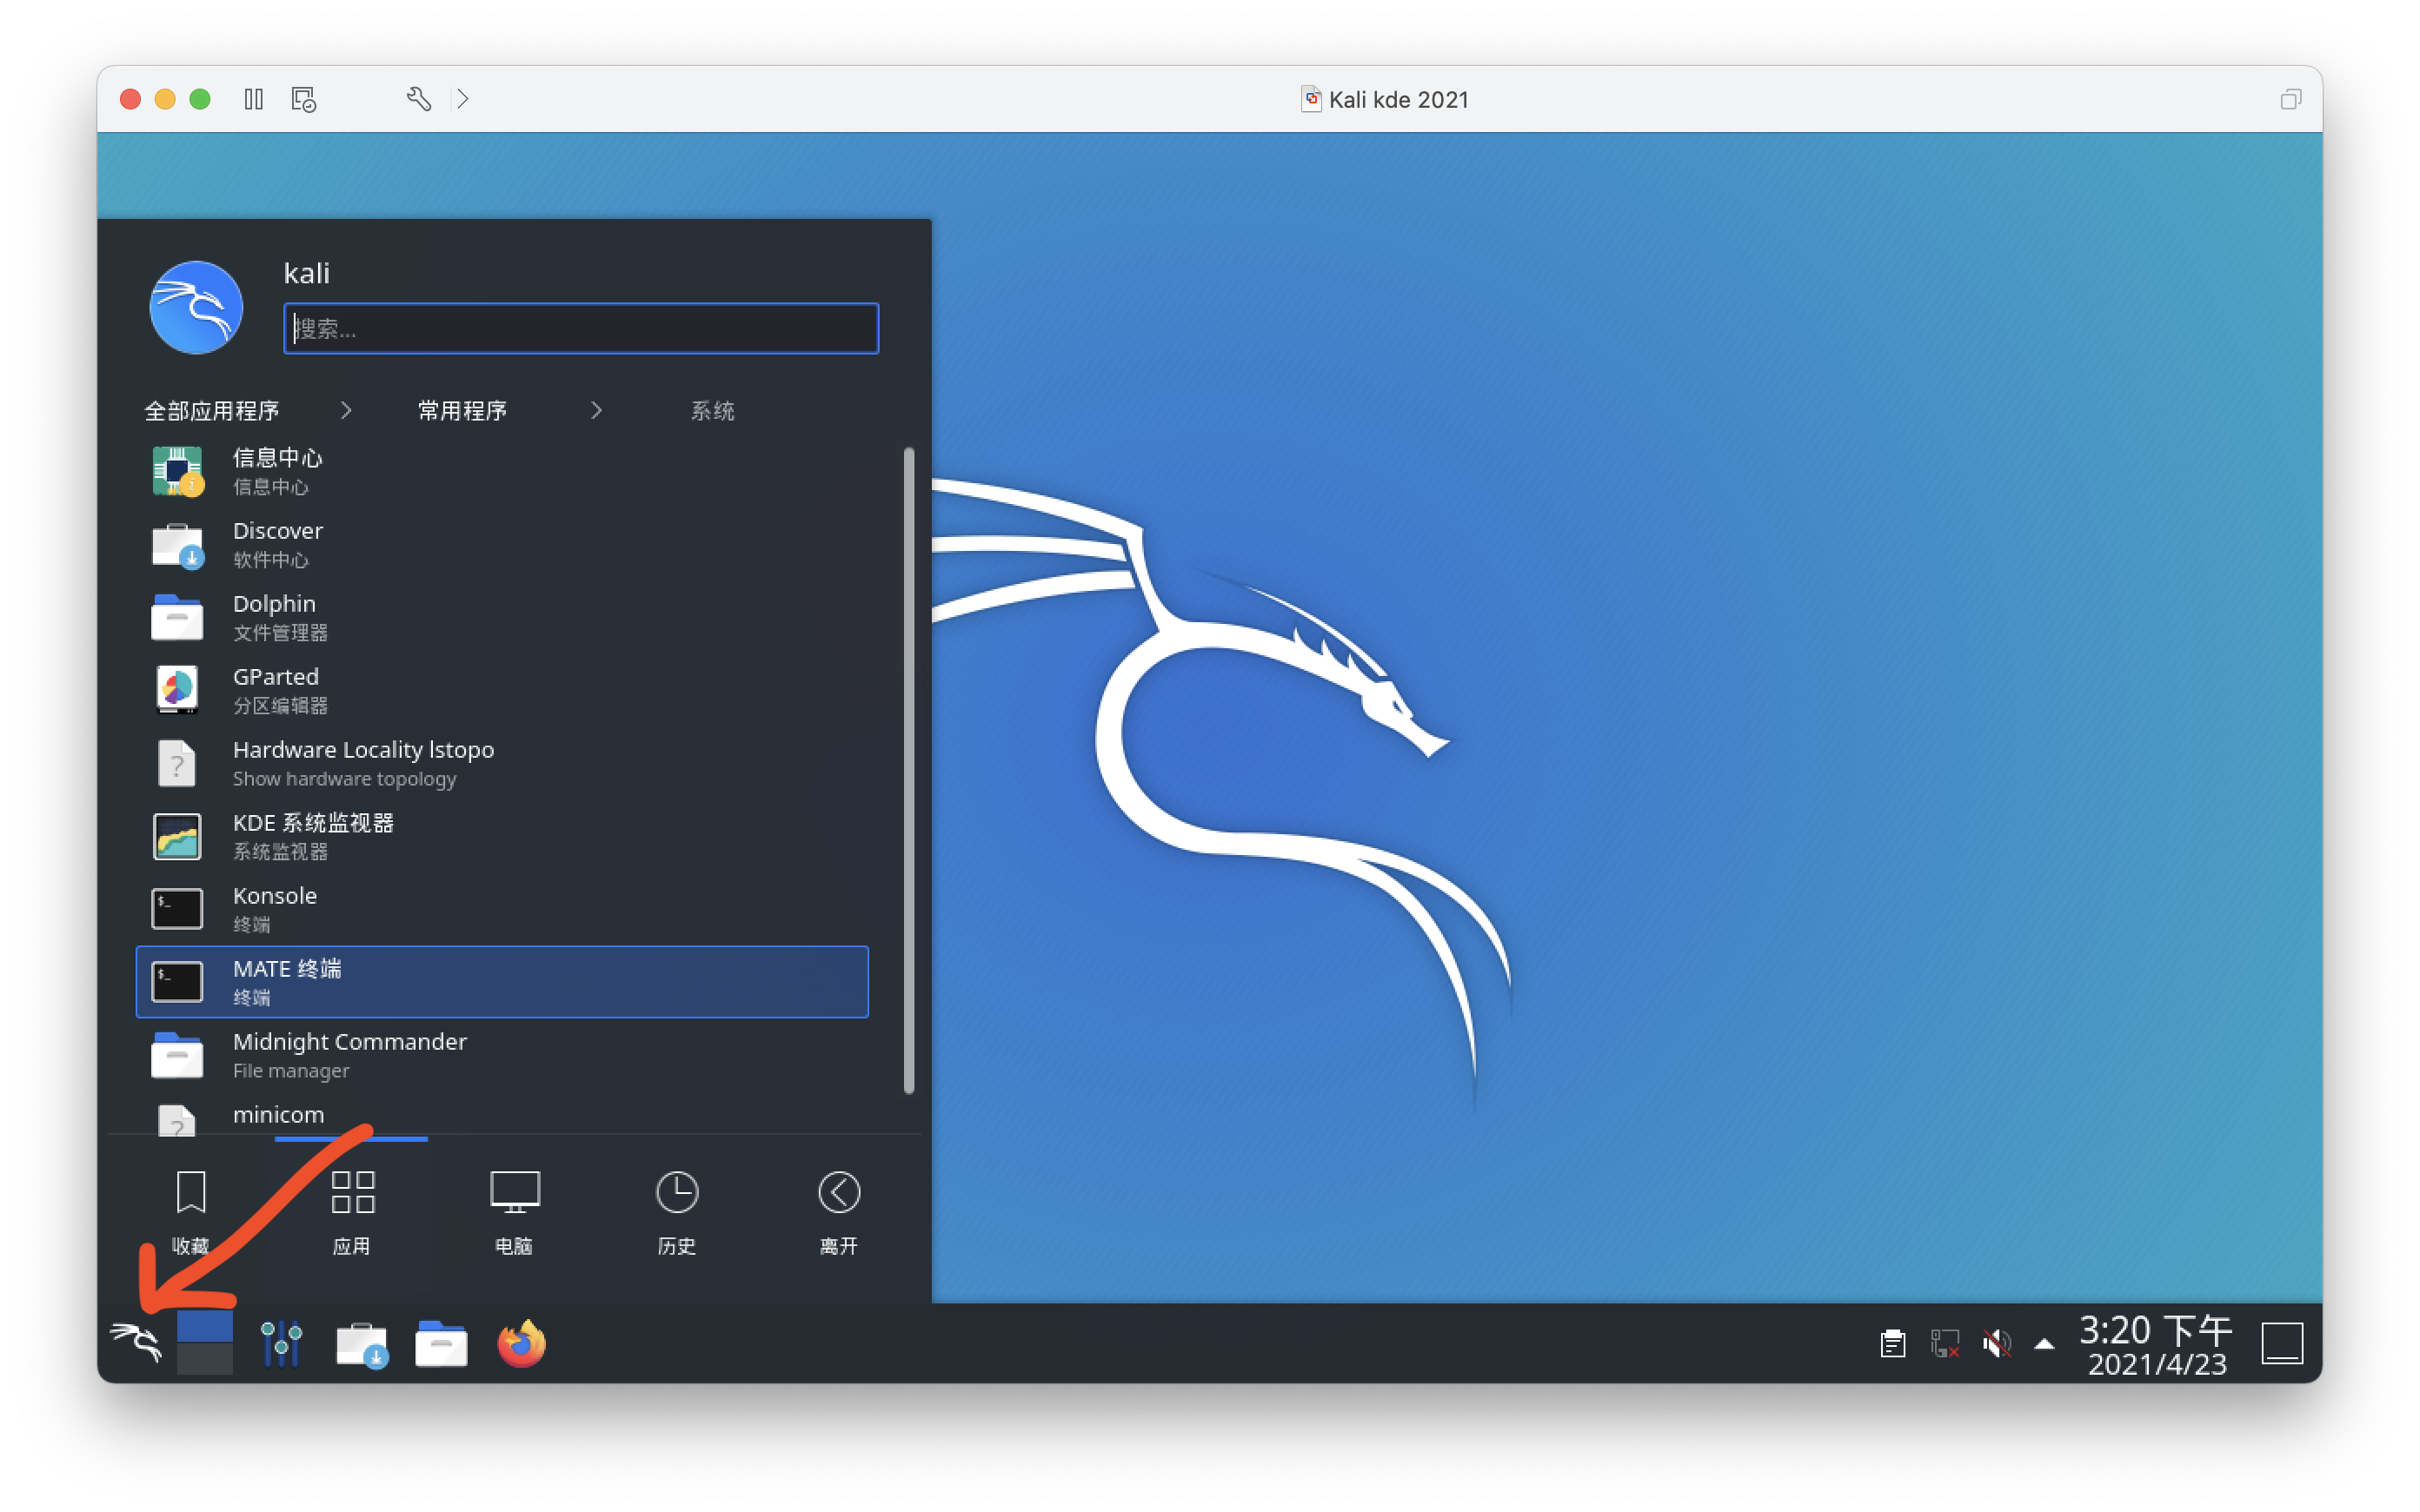Viewport: 2420px width, 1512px height.
Task: Open the Kali dragon application launcher
Action: point(136,1342)
